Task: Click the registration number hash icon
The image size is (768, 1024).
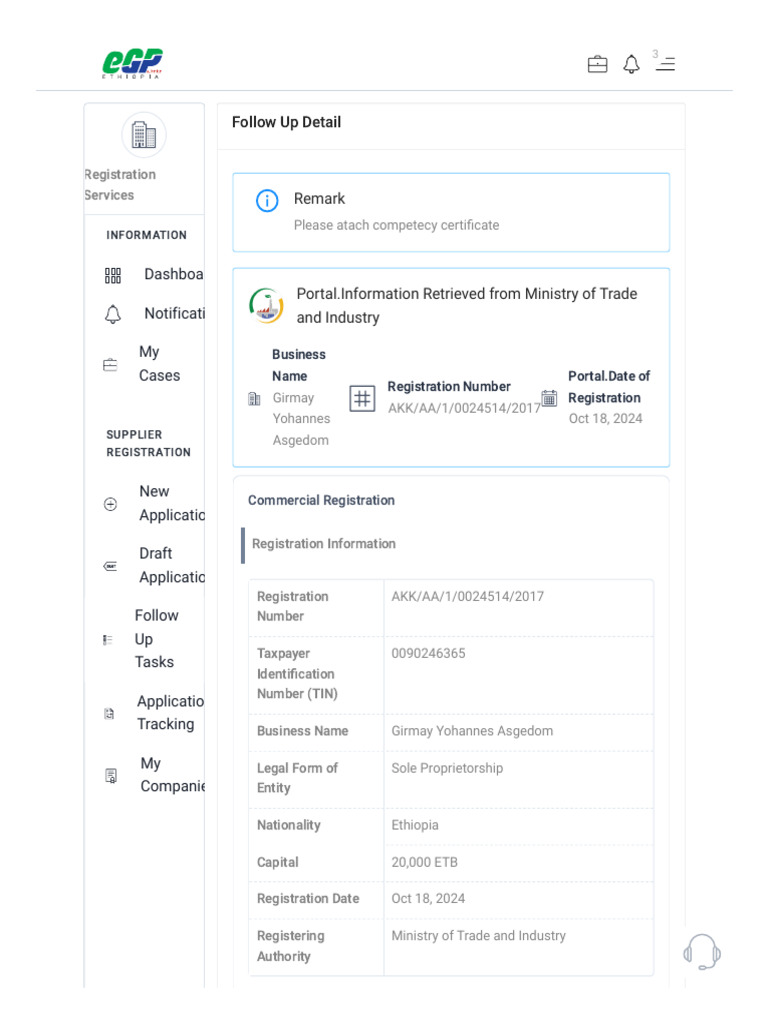Action: pos(362,398)
